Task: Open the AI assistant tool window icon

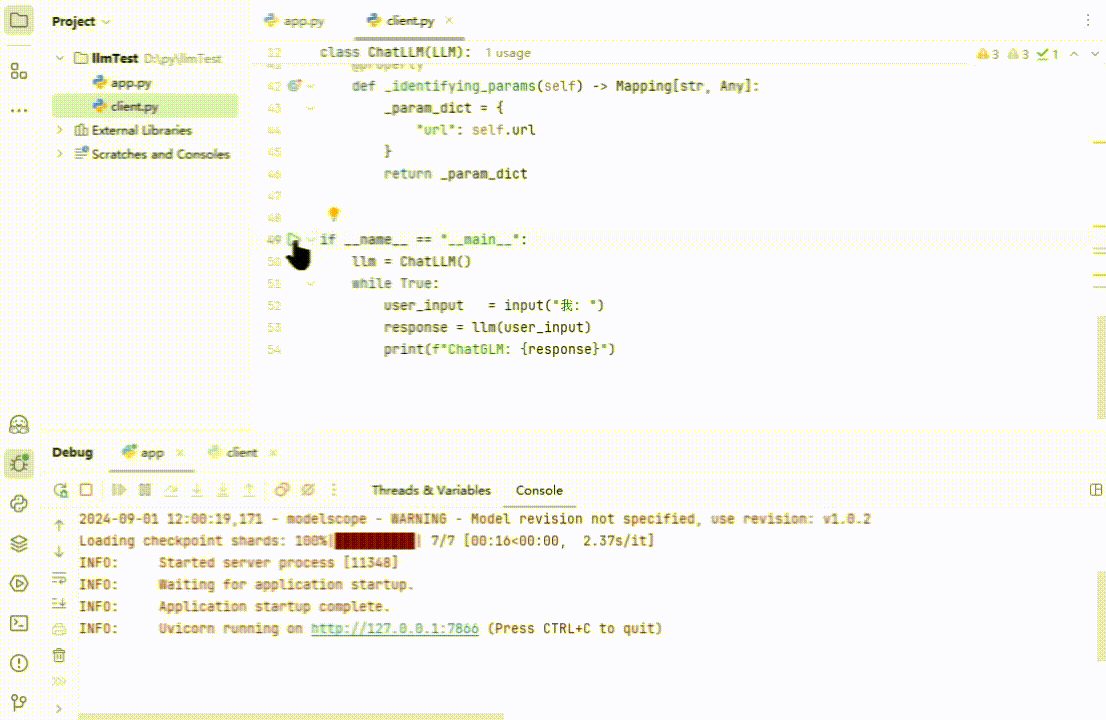Action: 19,425
